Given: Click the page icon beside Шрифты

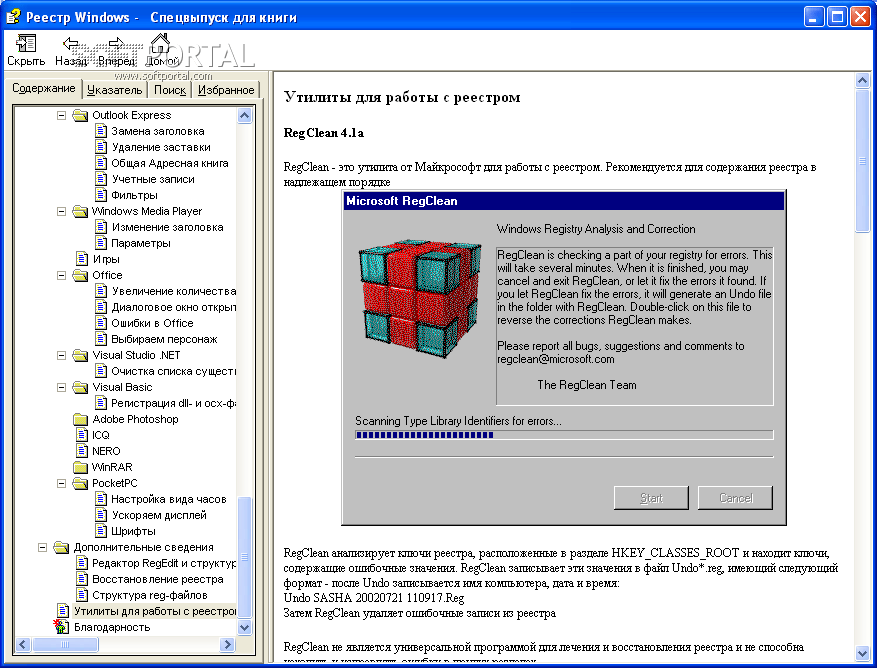Looking at the screenshot, I should pyautogui.click(x=101, y=531).
